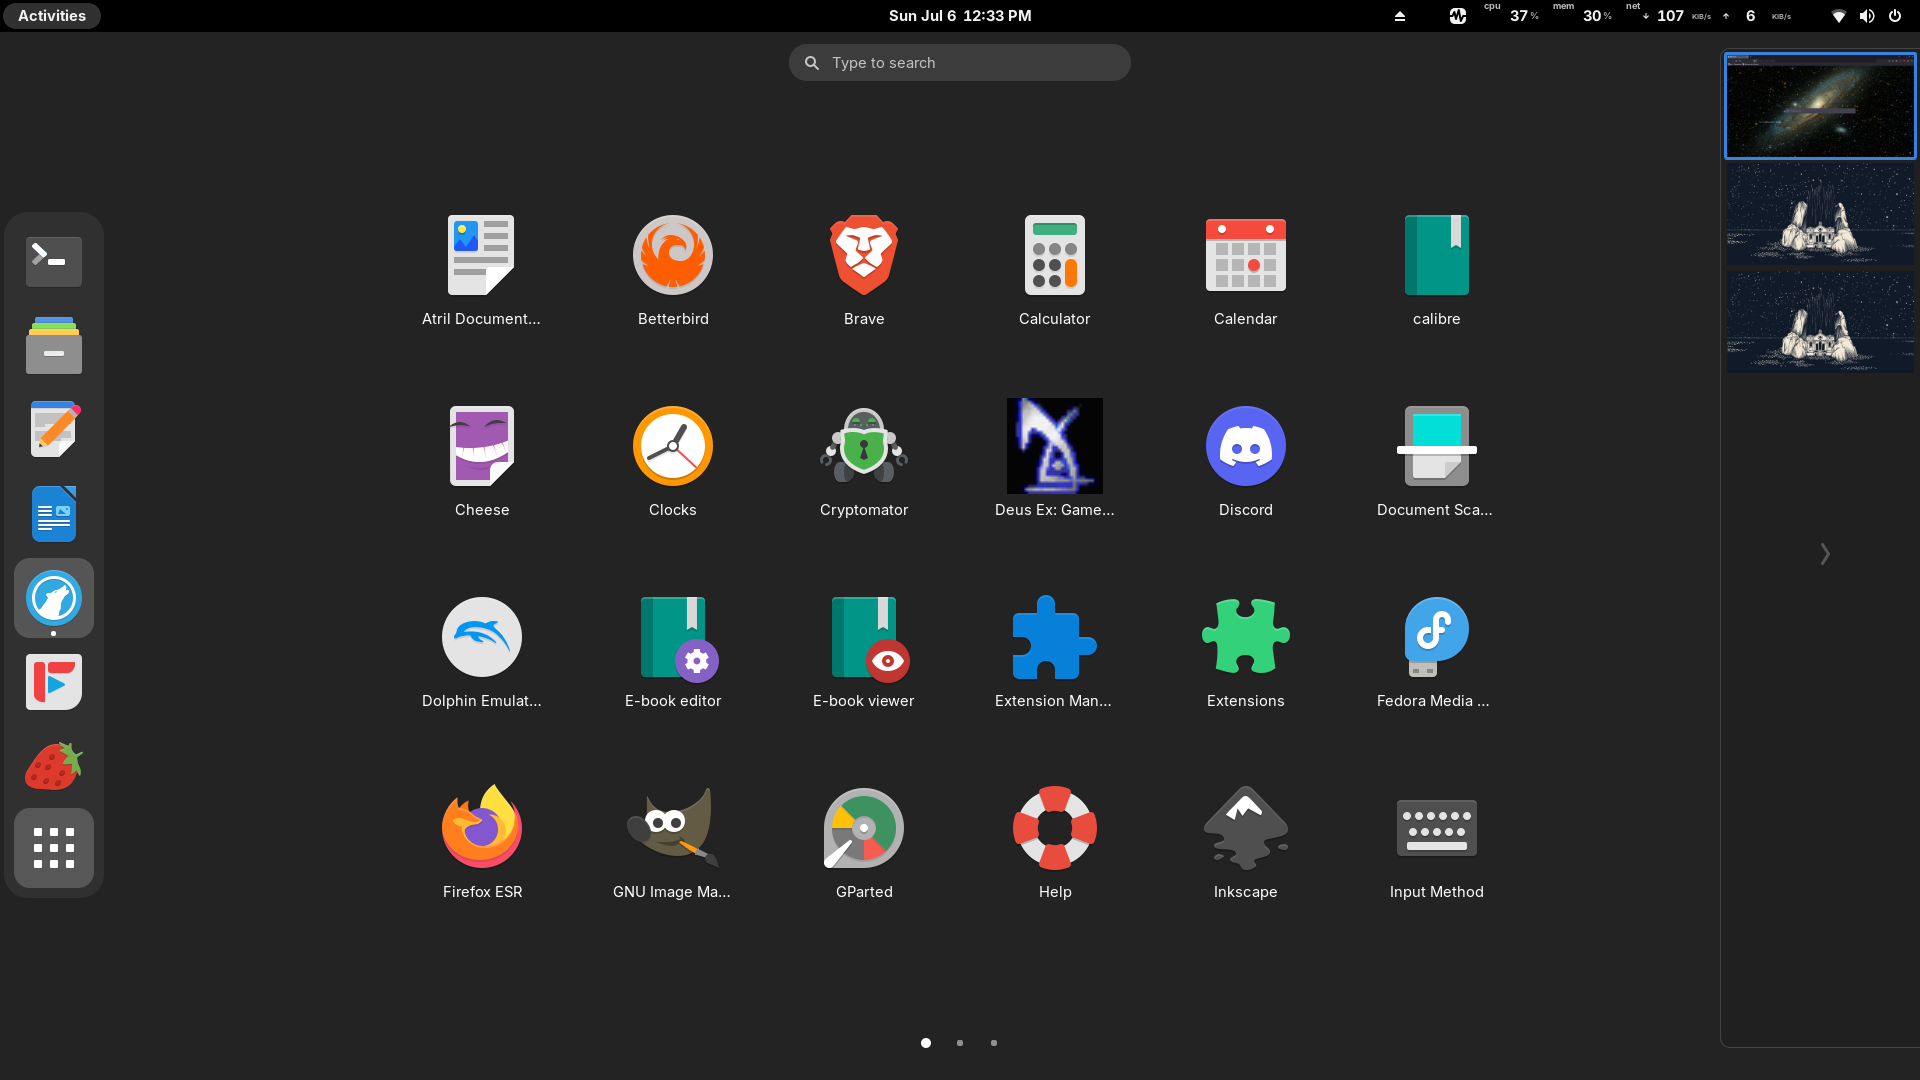Open Input Method settings
Viewport: 1920px width, 1080px height.
coord(1437,843)
